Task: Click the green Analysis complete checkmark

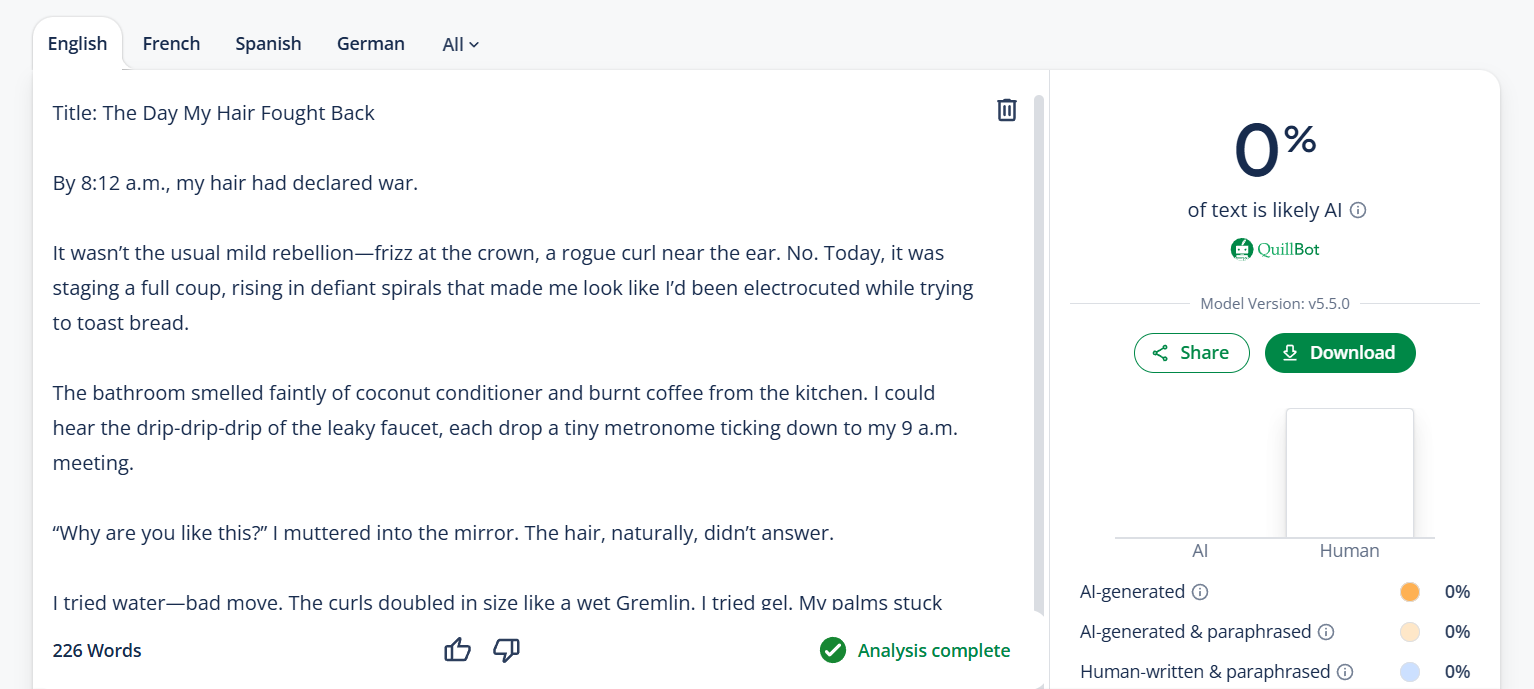Action: [833, 650]
